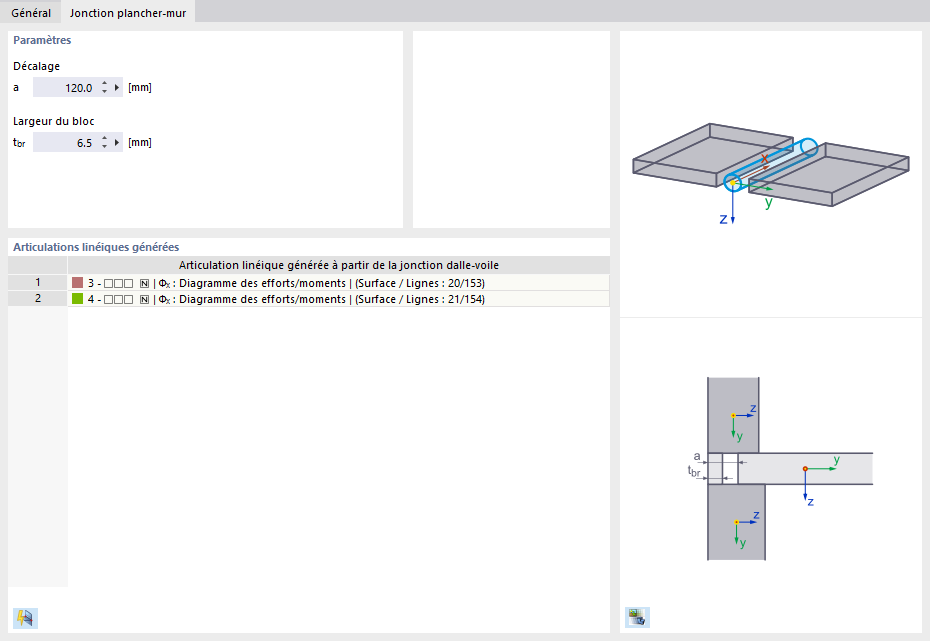Click the Paramètres section heading
The width and height of the screenshot is (930, 641).
coord(42,40)
